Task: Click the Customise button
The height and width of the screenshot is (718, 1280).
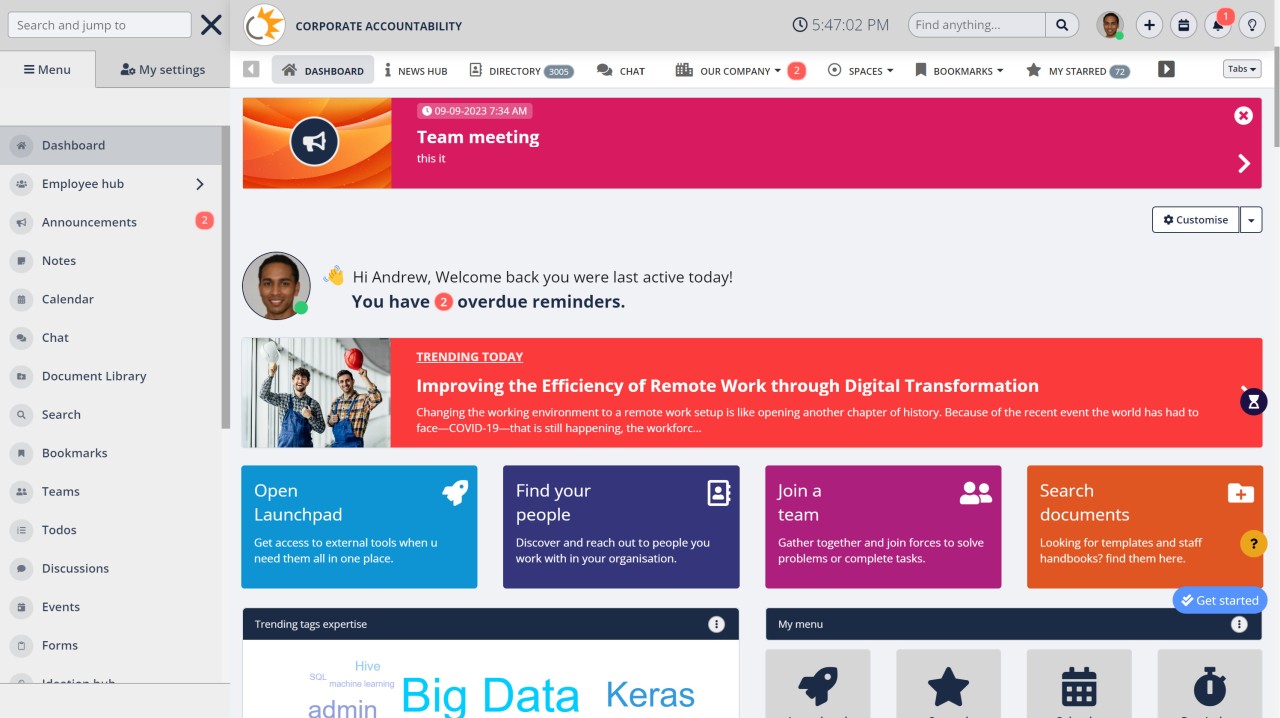Action: (1195, 219)
